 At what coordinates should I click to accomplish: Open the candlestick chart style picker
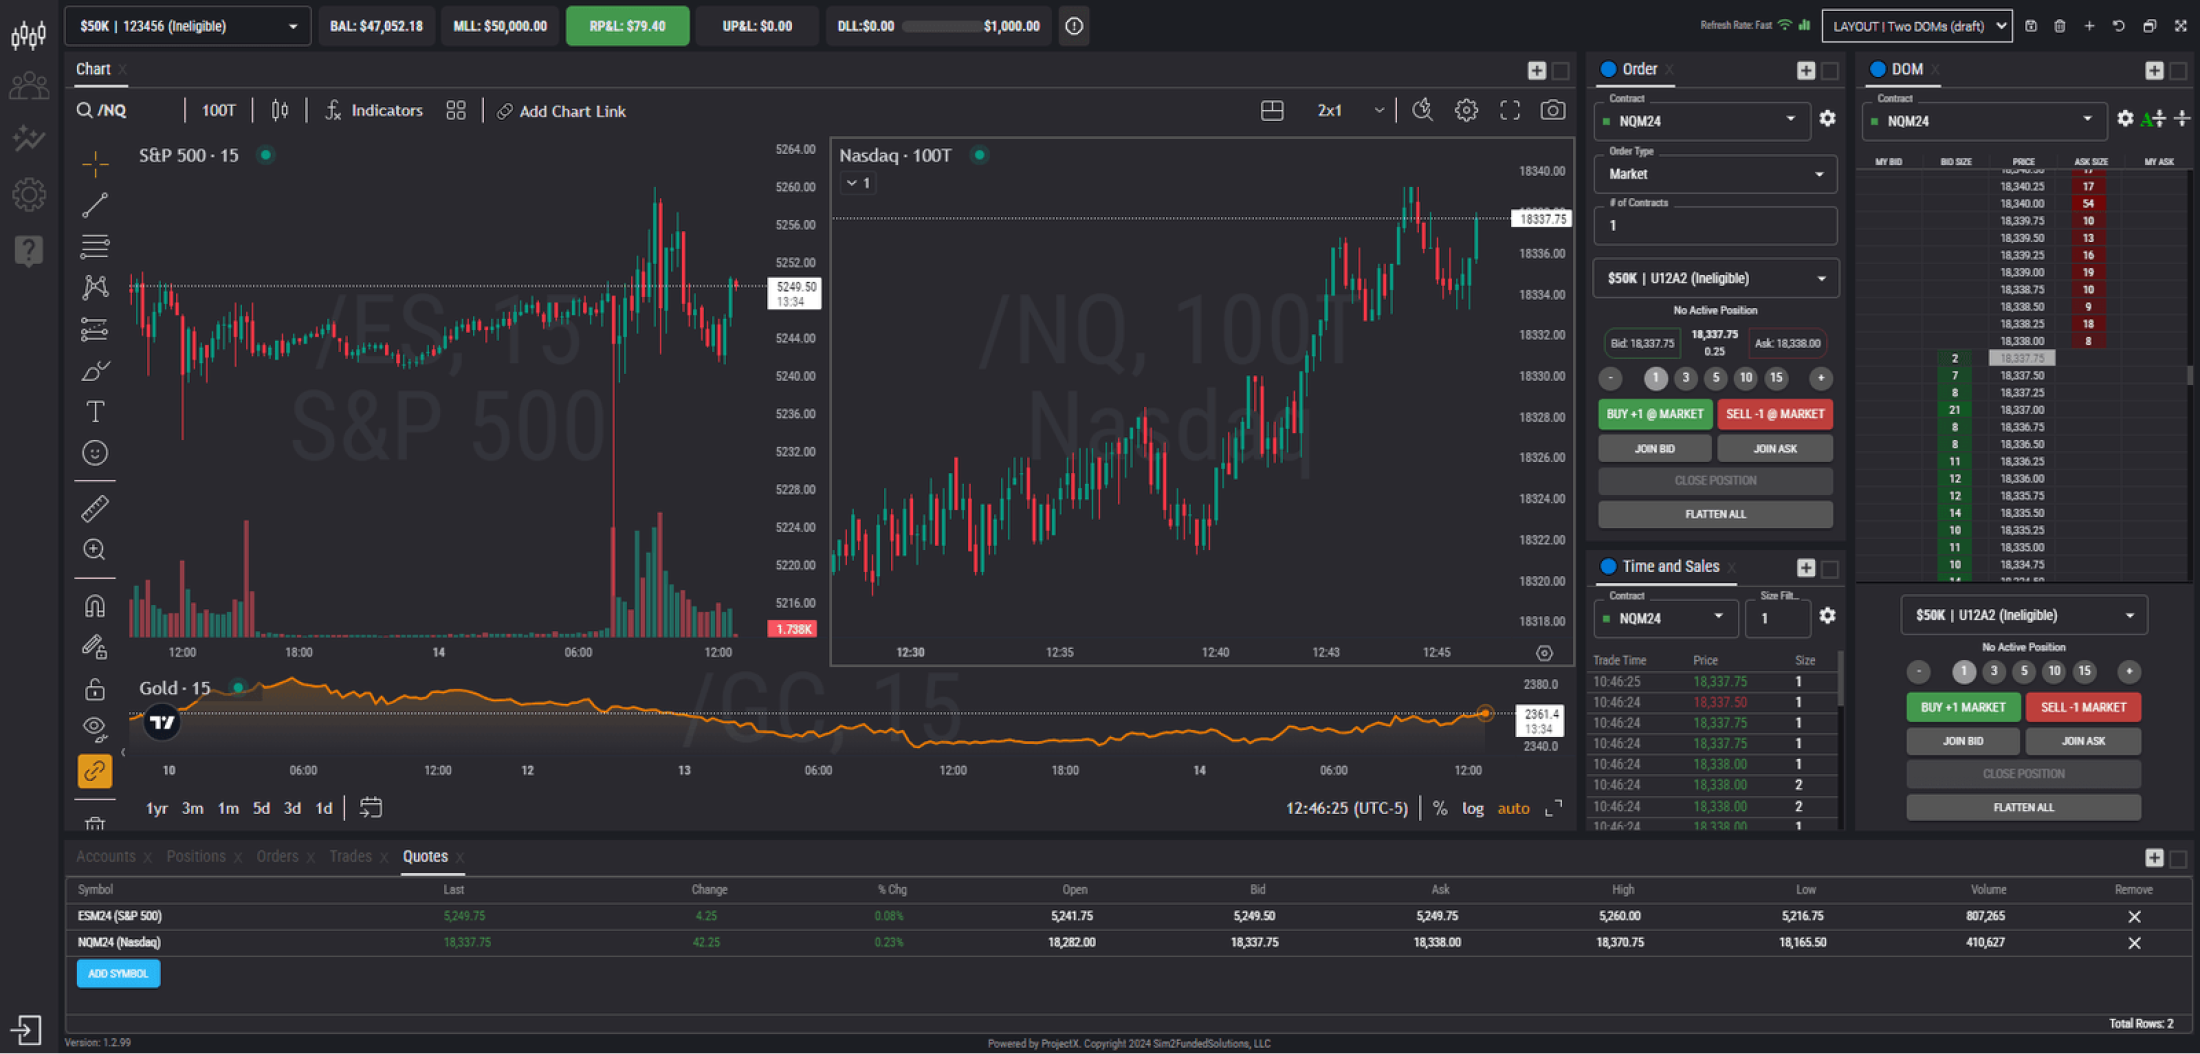280,111
